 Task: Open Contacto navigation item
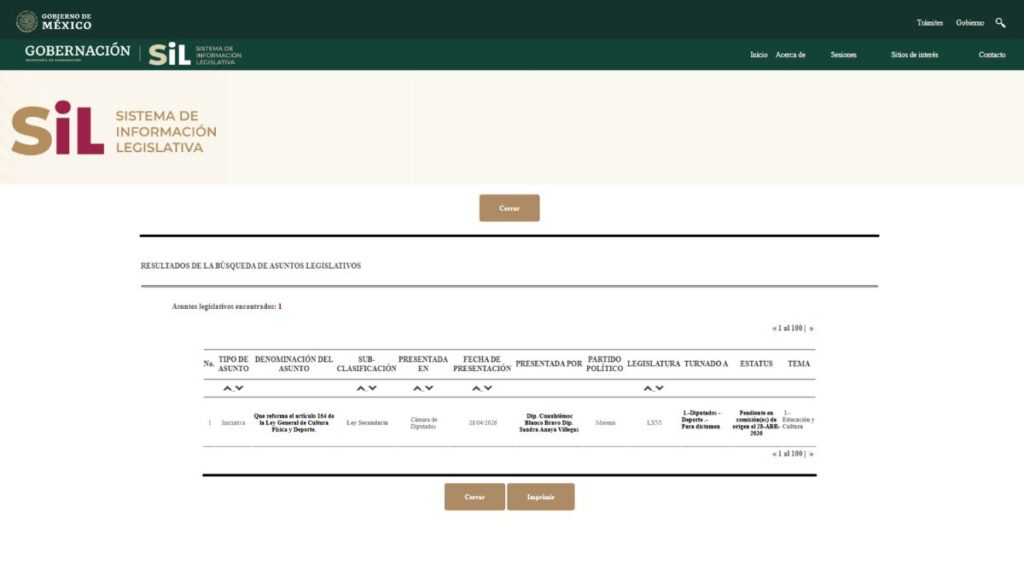pos(991,55)
